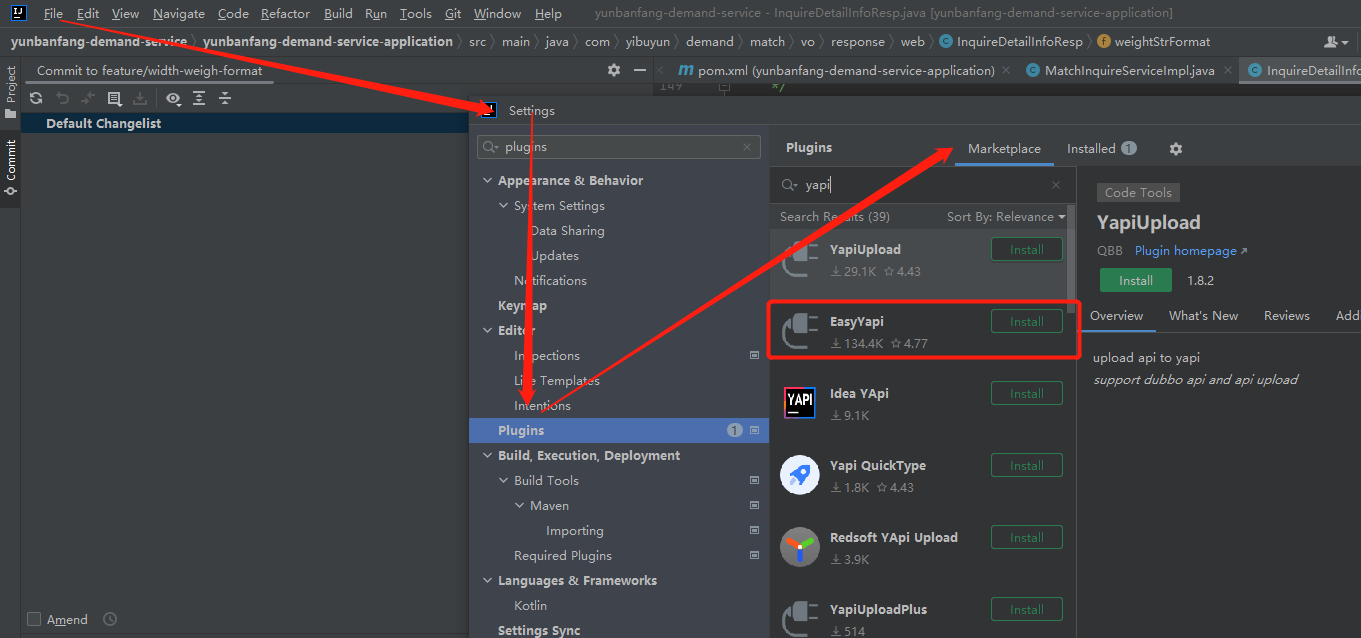Screen dimensions: 1361x638
Task: Click the Idea YApi plugin icon
Action: [x=800, y=404]
